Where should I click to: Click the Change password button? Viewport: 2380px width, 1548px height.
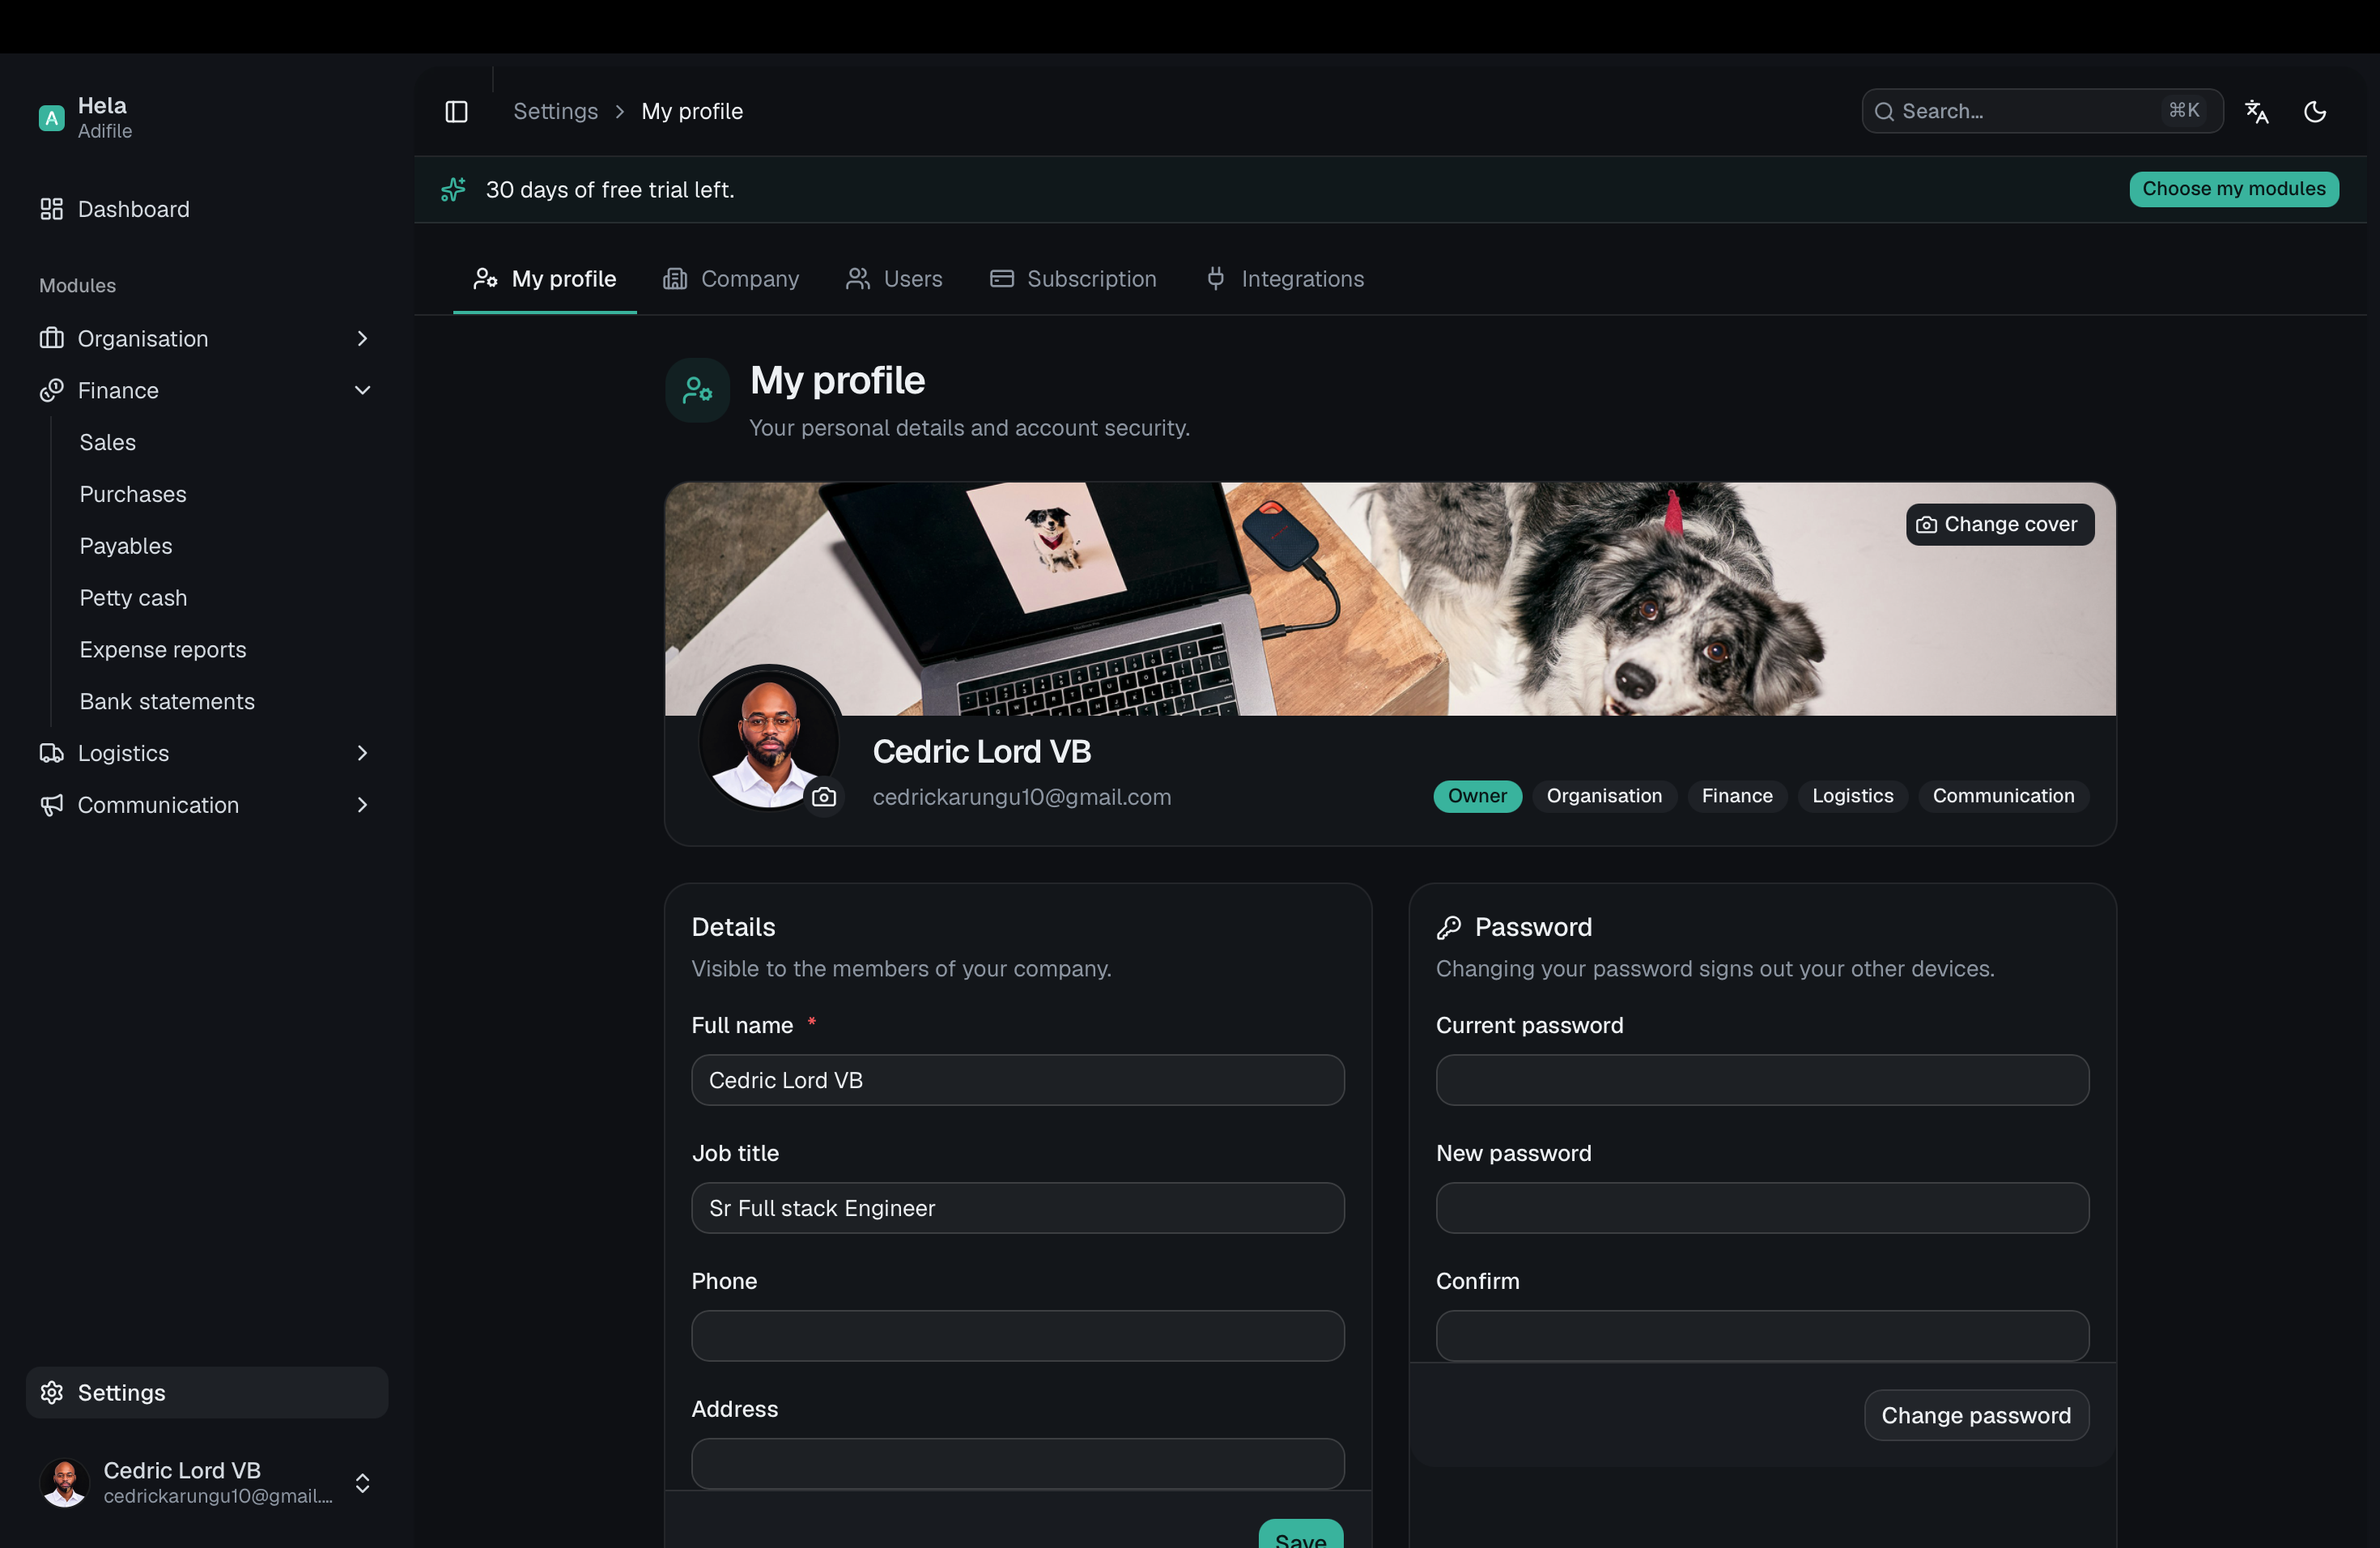[1976, 1415]
